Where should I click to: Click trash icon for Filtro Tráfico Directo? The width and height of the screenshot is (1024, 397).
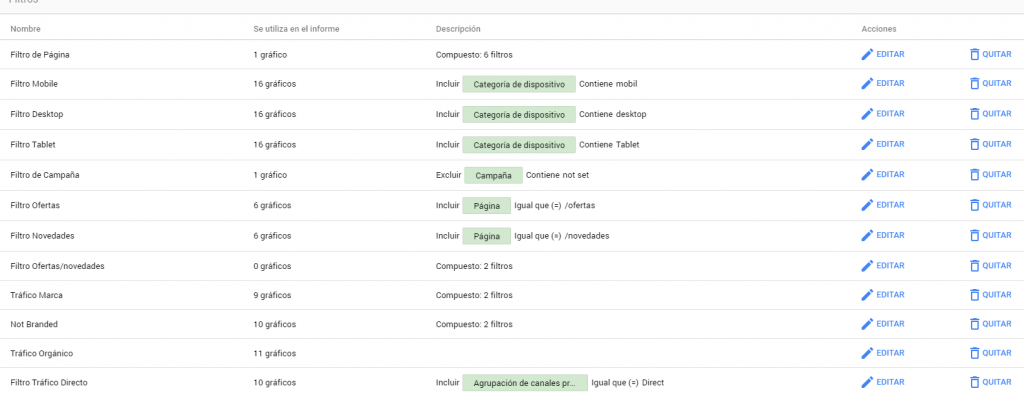pyautogui.click(x=974, y=382)
